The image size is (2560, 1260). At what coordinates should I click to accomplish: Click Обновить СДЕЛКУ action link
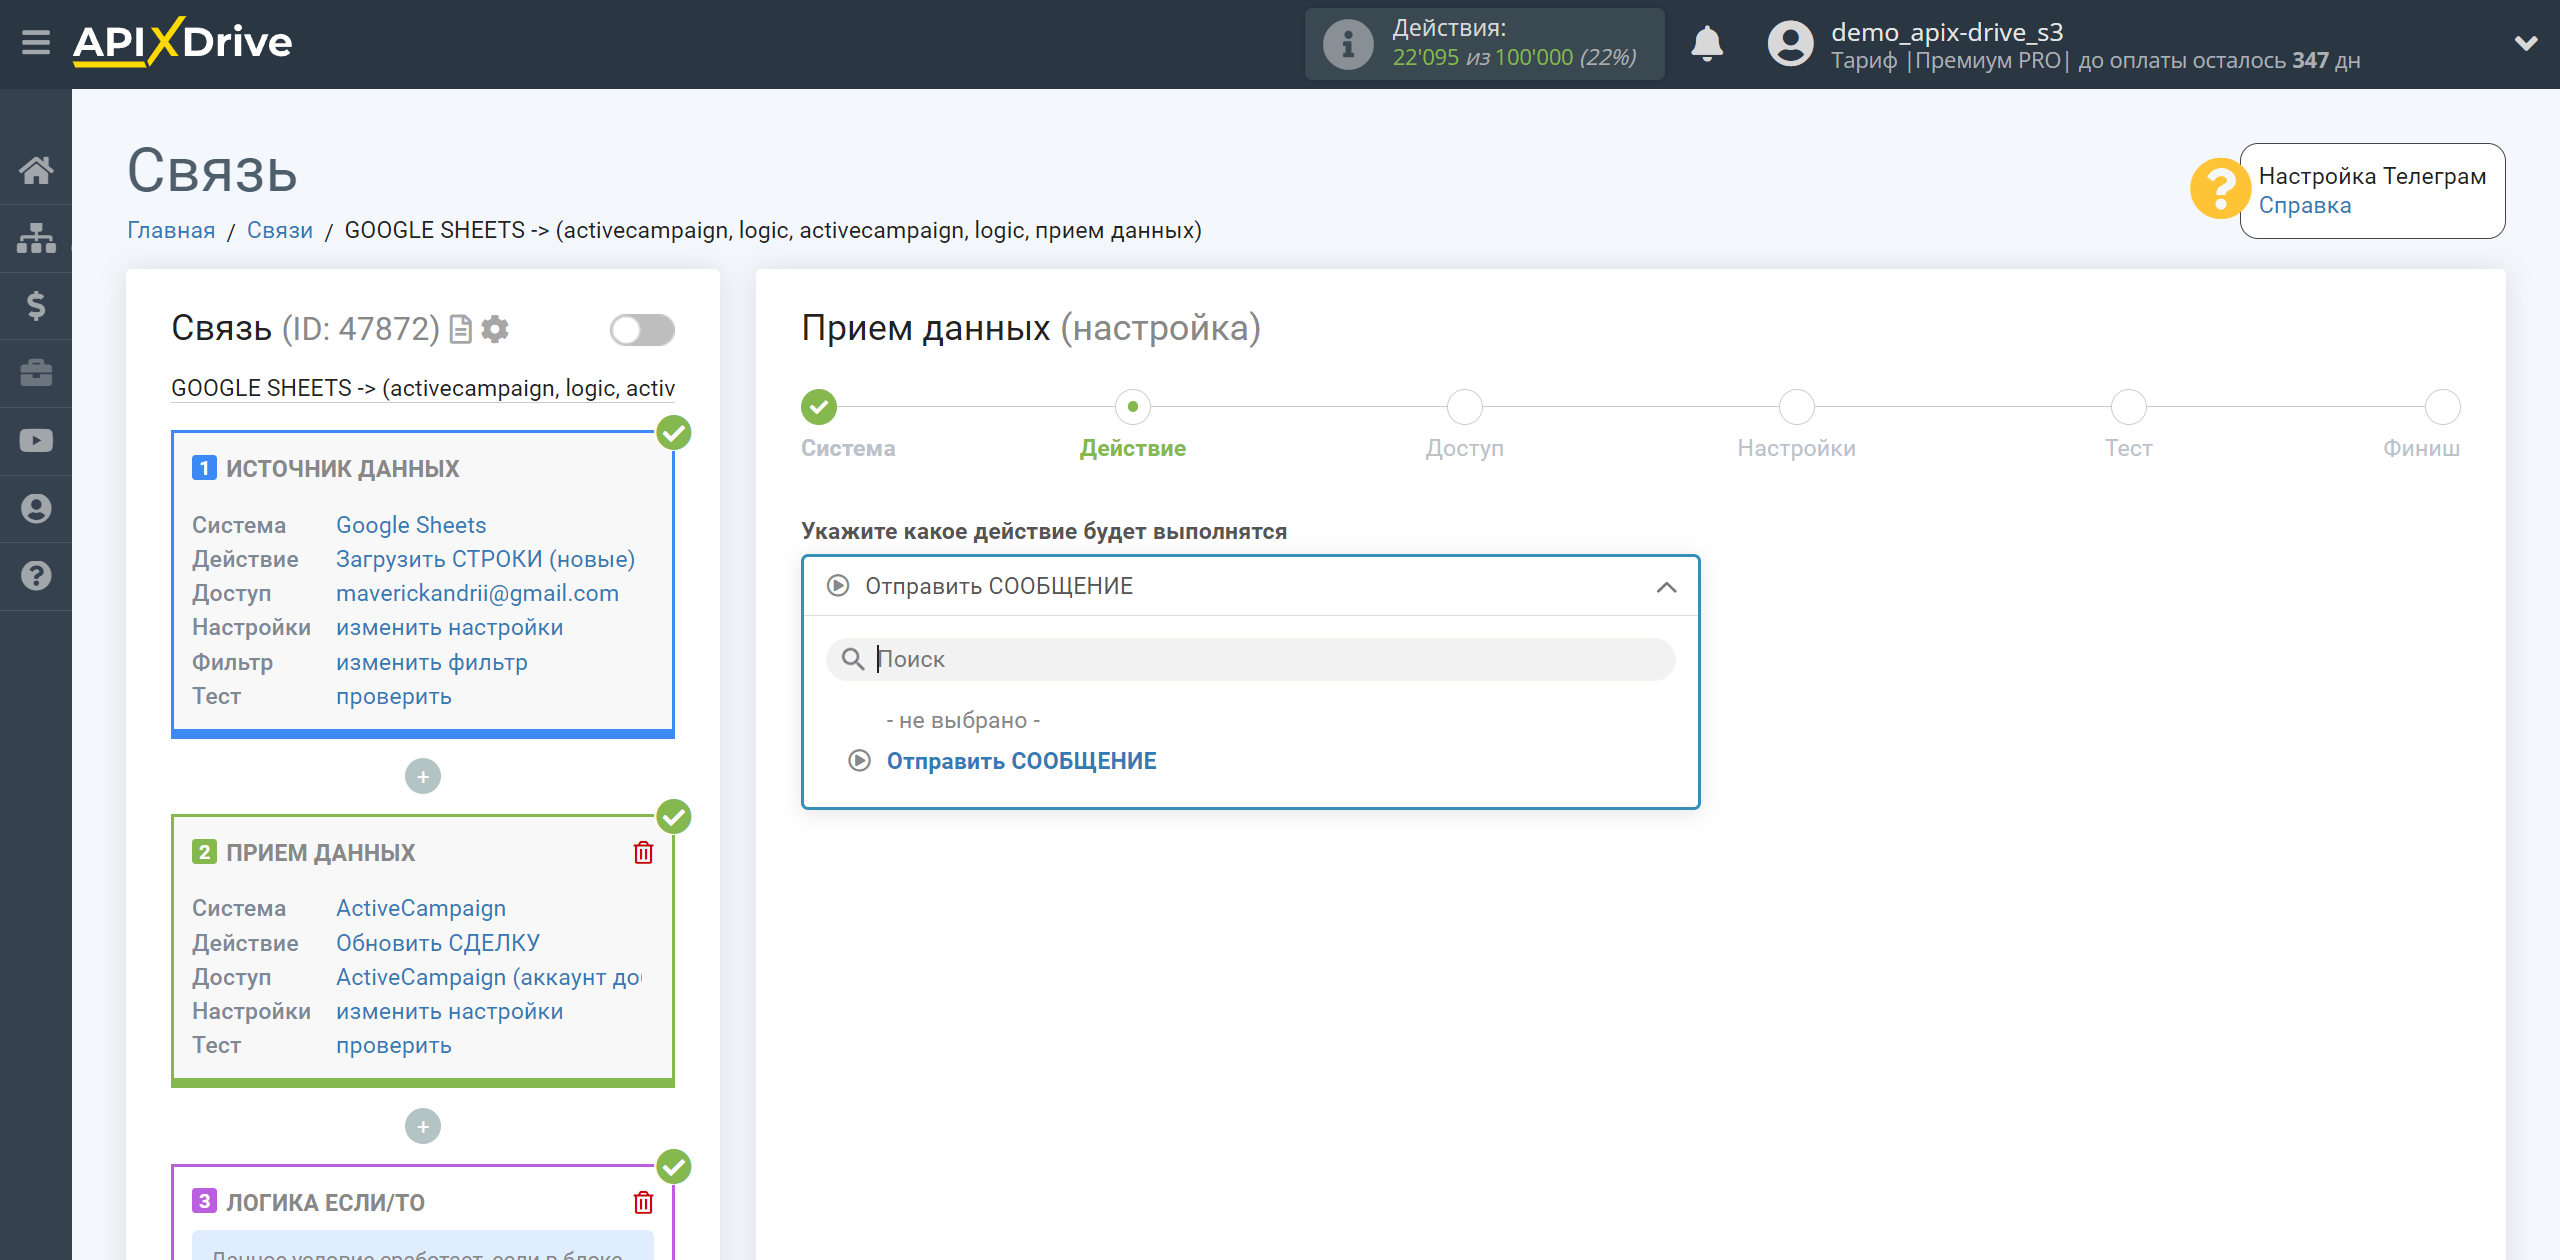click(x=438, y=943)
